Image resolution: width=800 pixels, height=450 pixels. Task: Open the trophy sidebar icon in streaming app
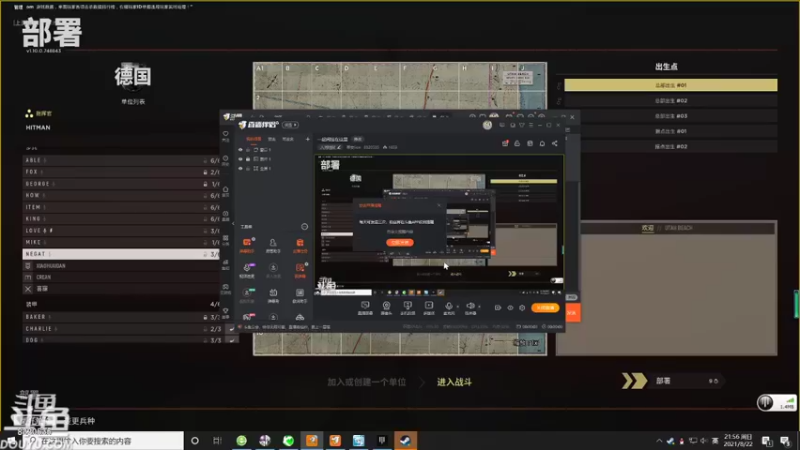point(226,310)
